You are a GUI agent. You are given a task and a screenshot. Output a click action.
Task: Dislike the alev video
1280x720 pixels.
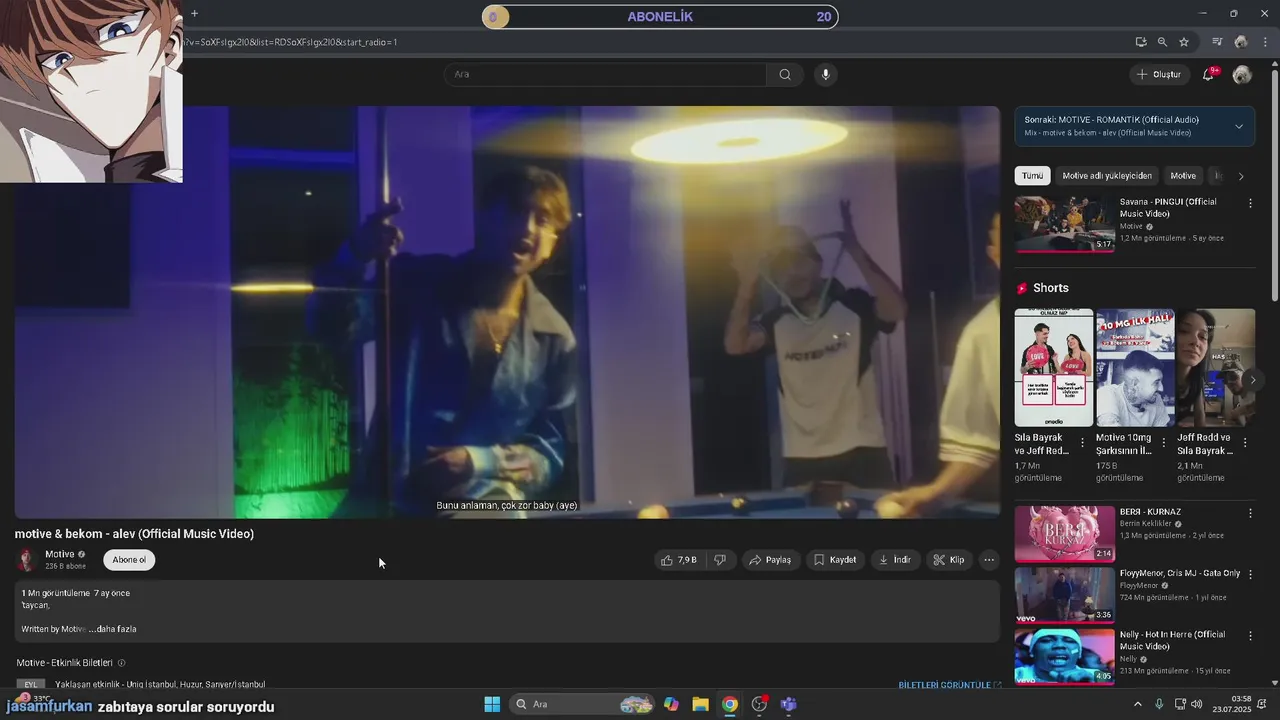coord(719,560)
